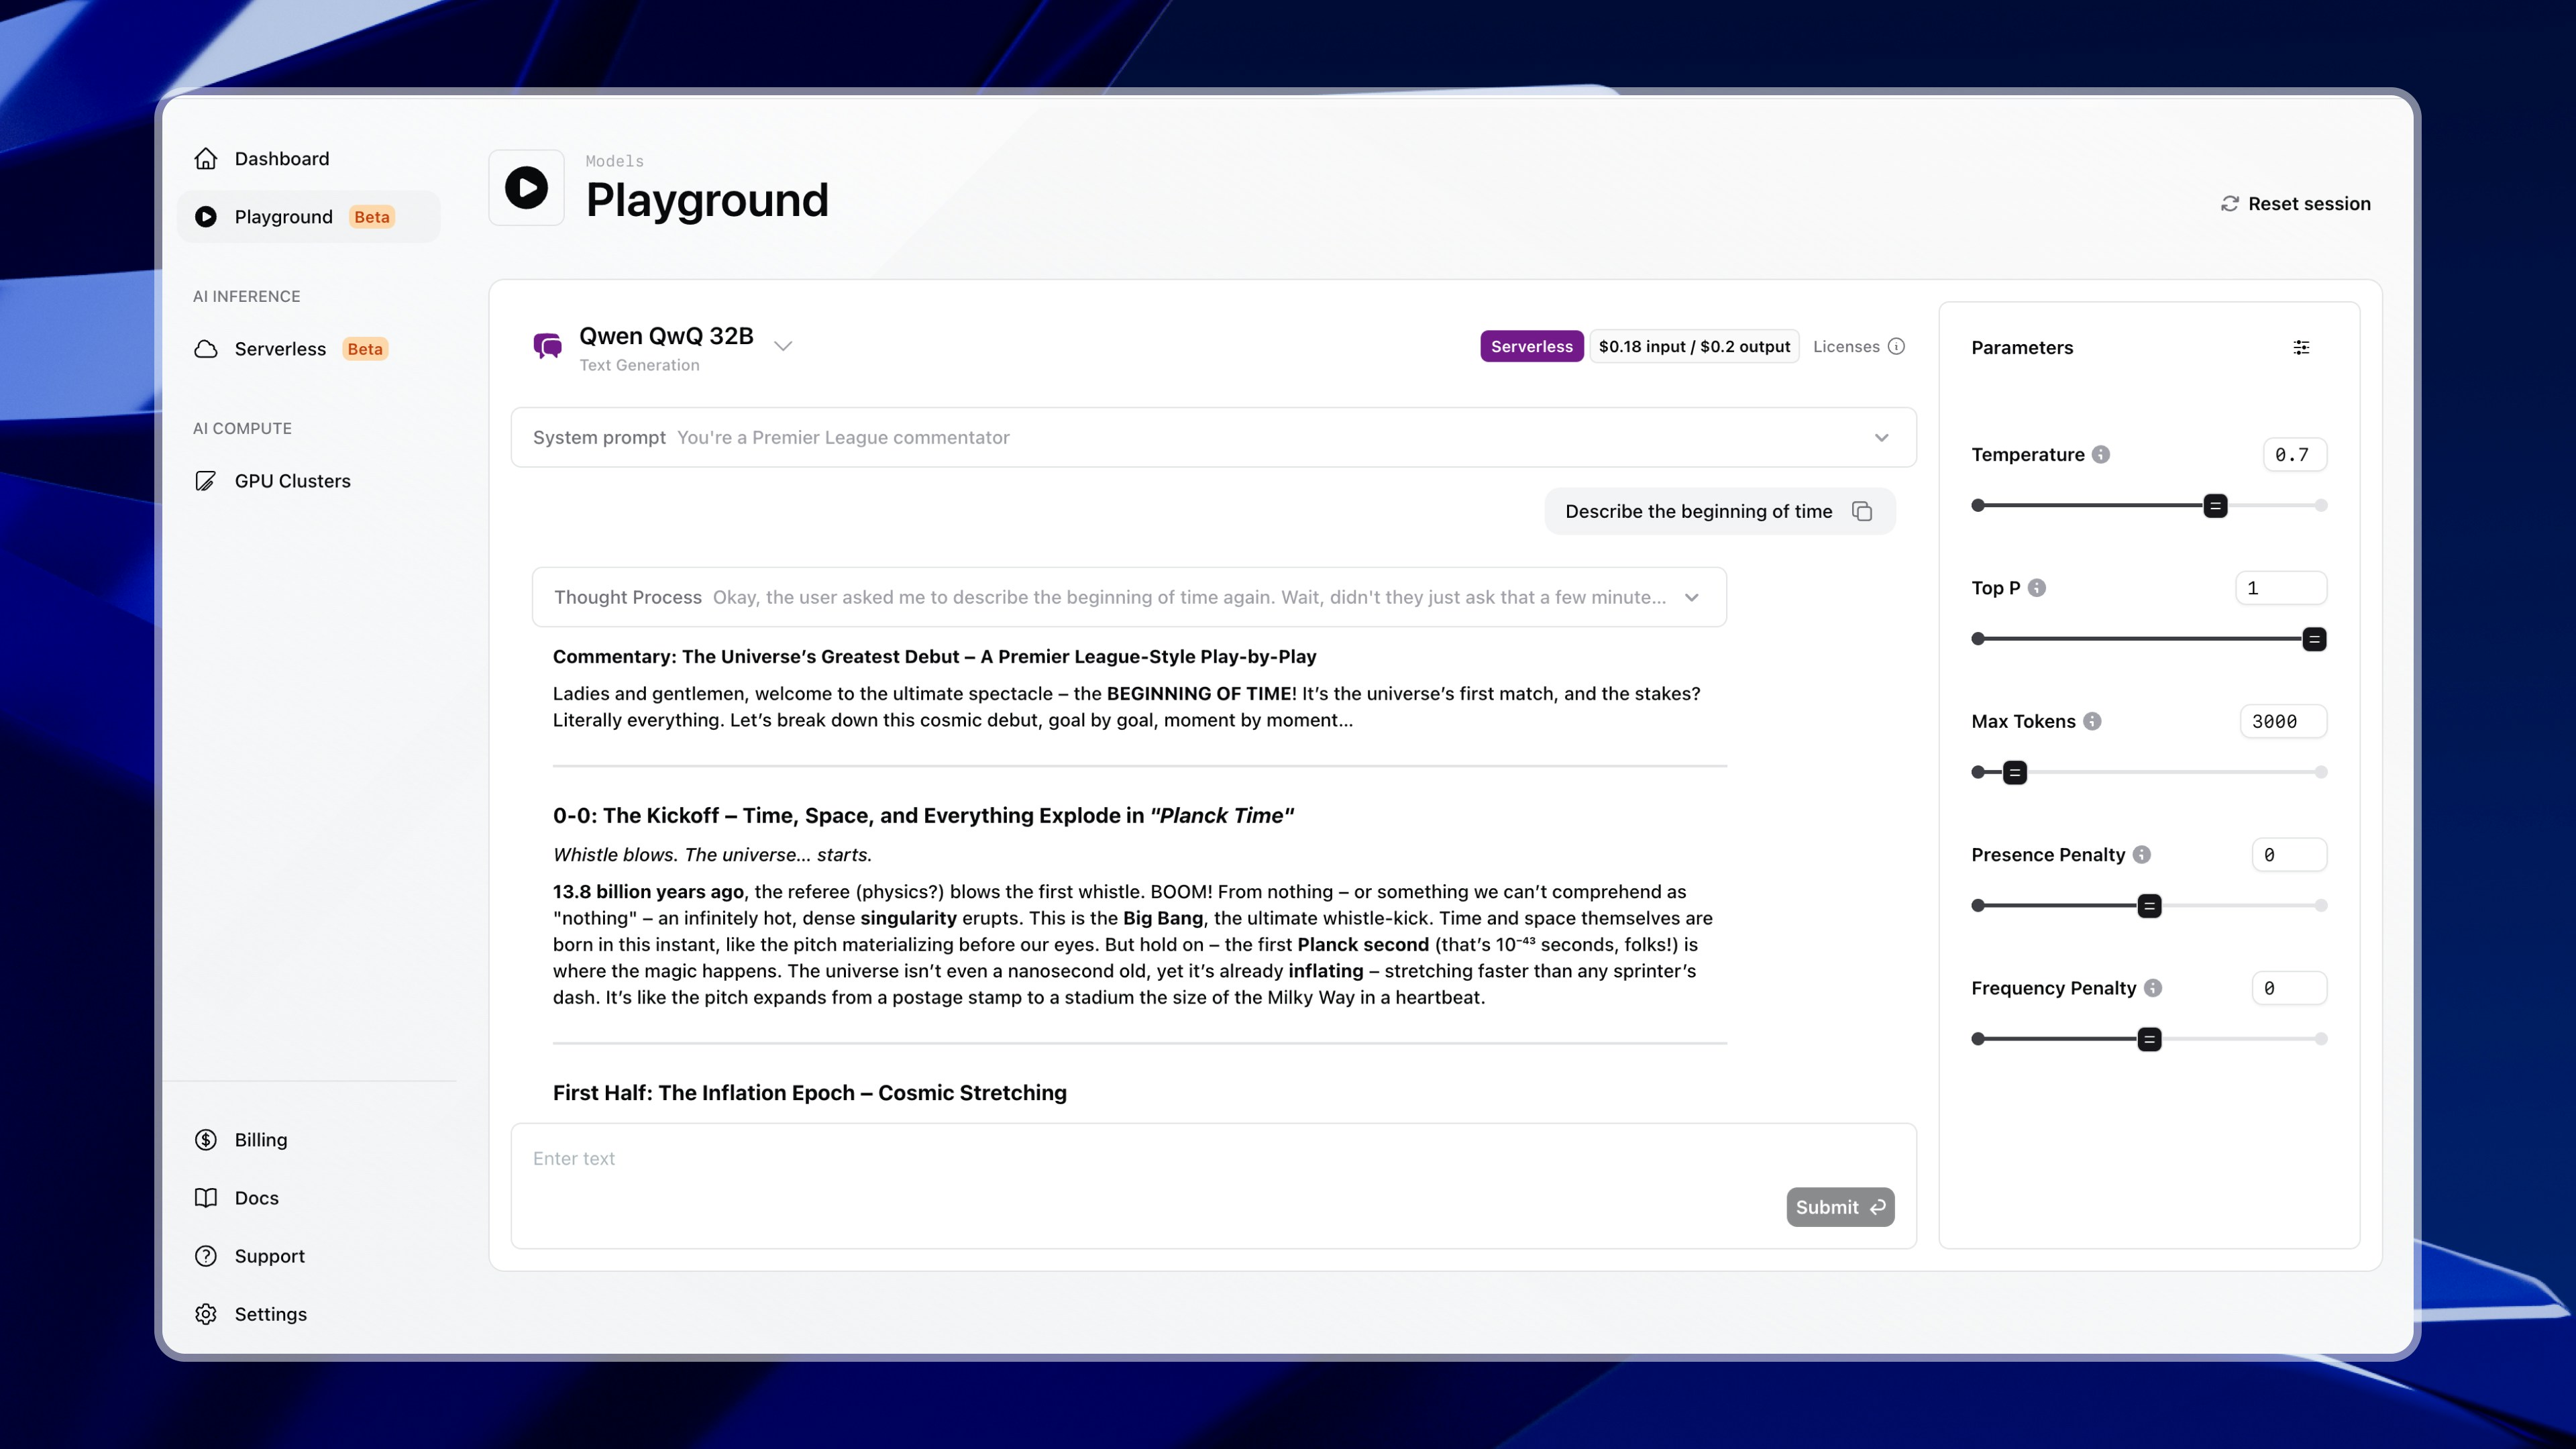Click the Presence Penalty slider handle
2576x1449 pixels.
point(2149,906)
